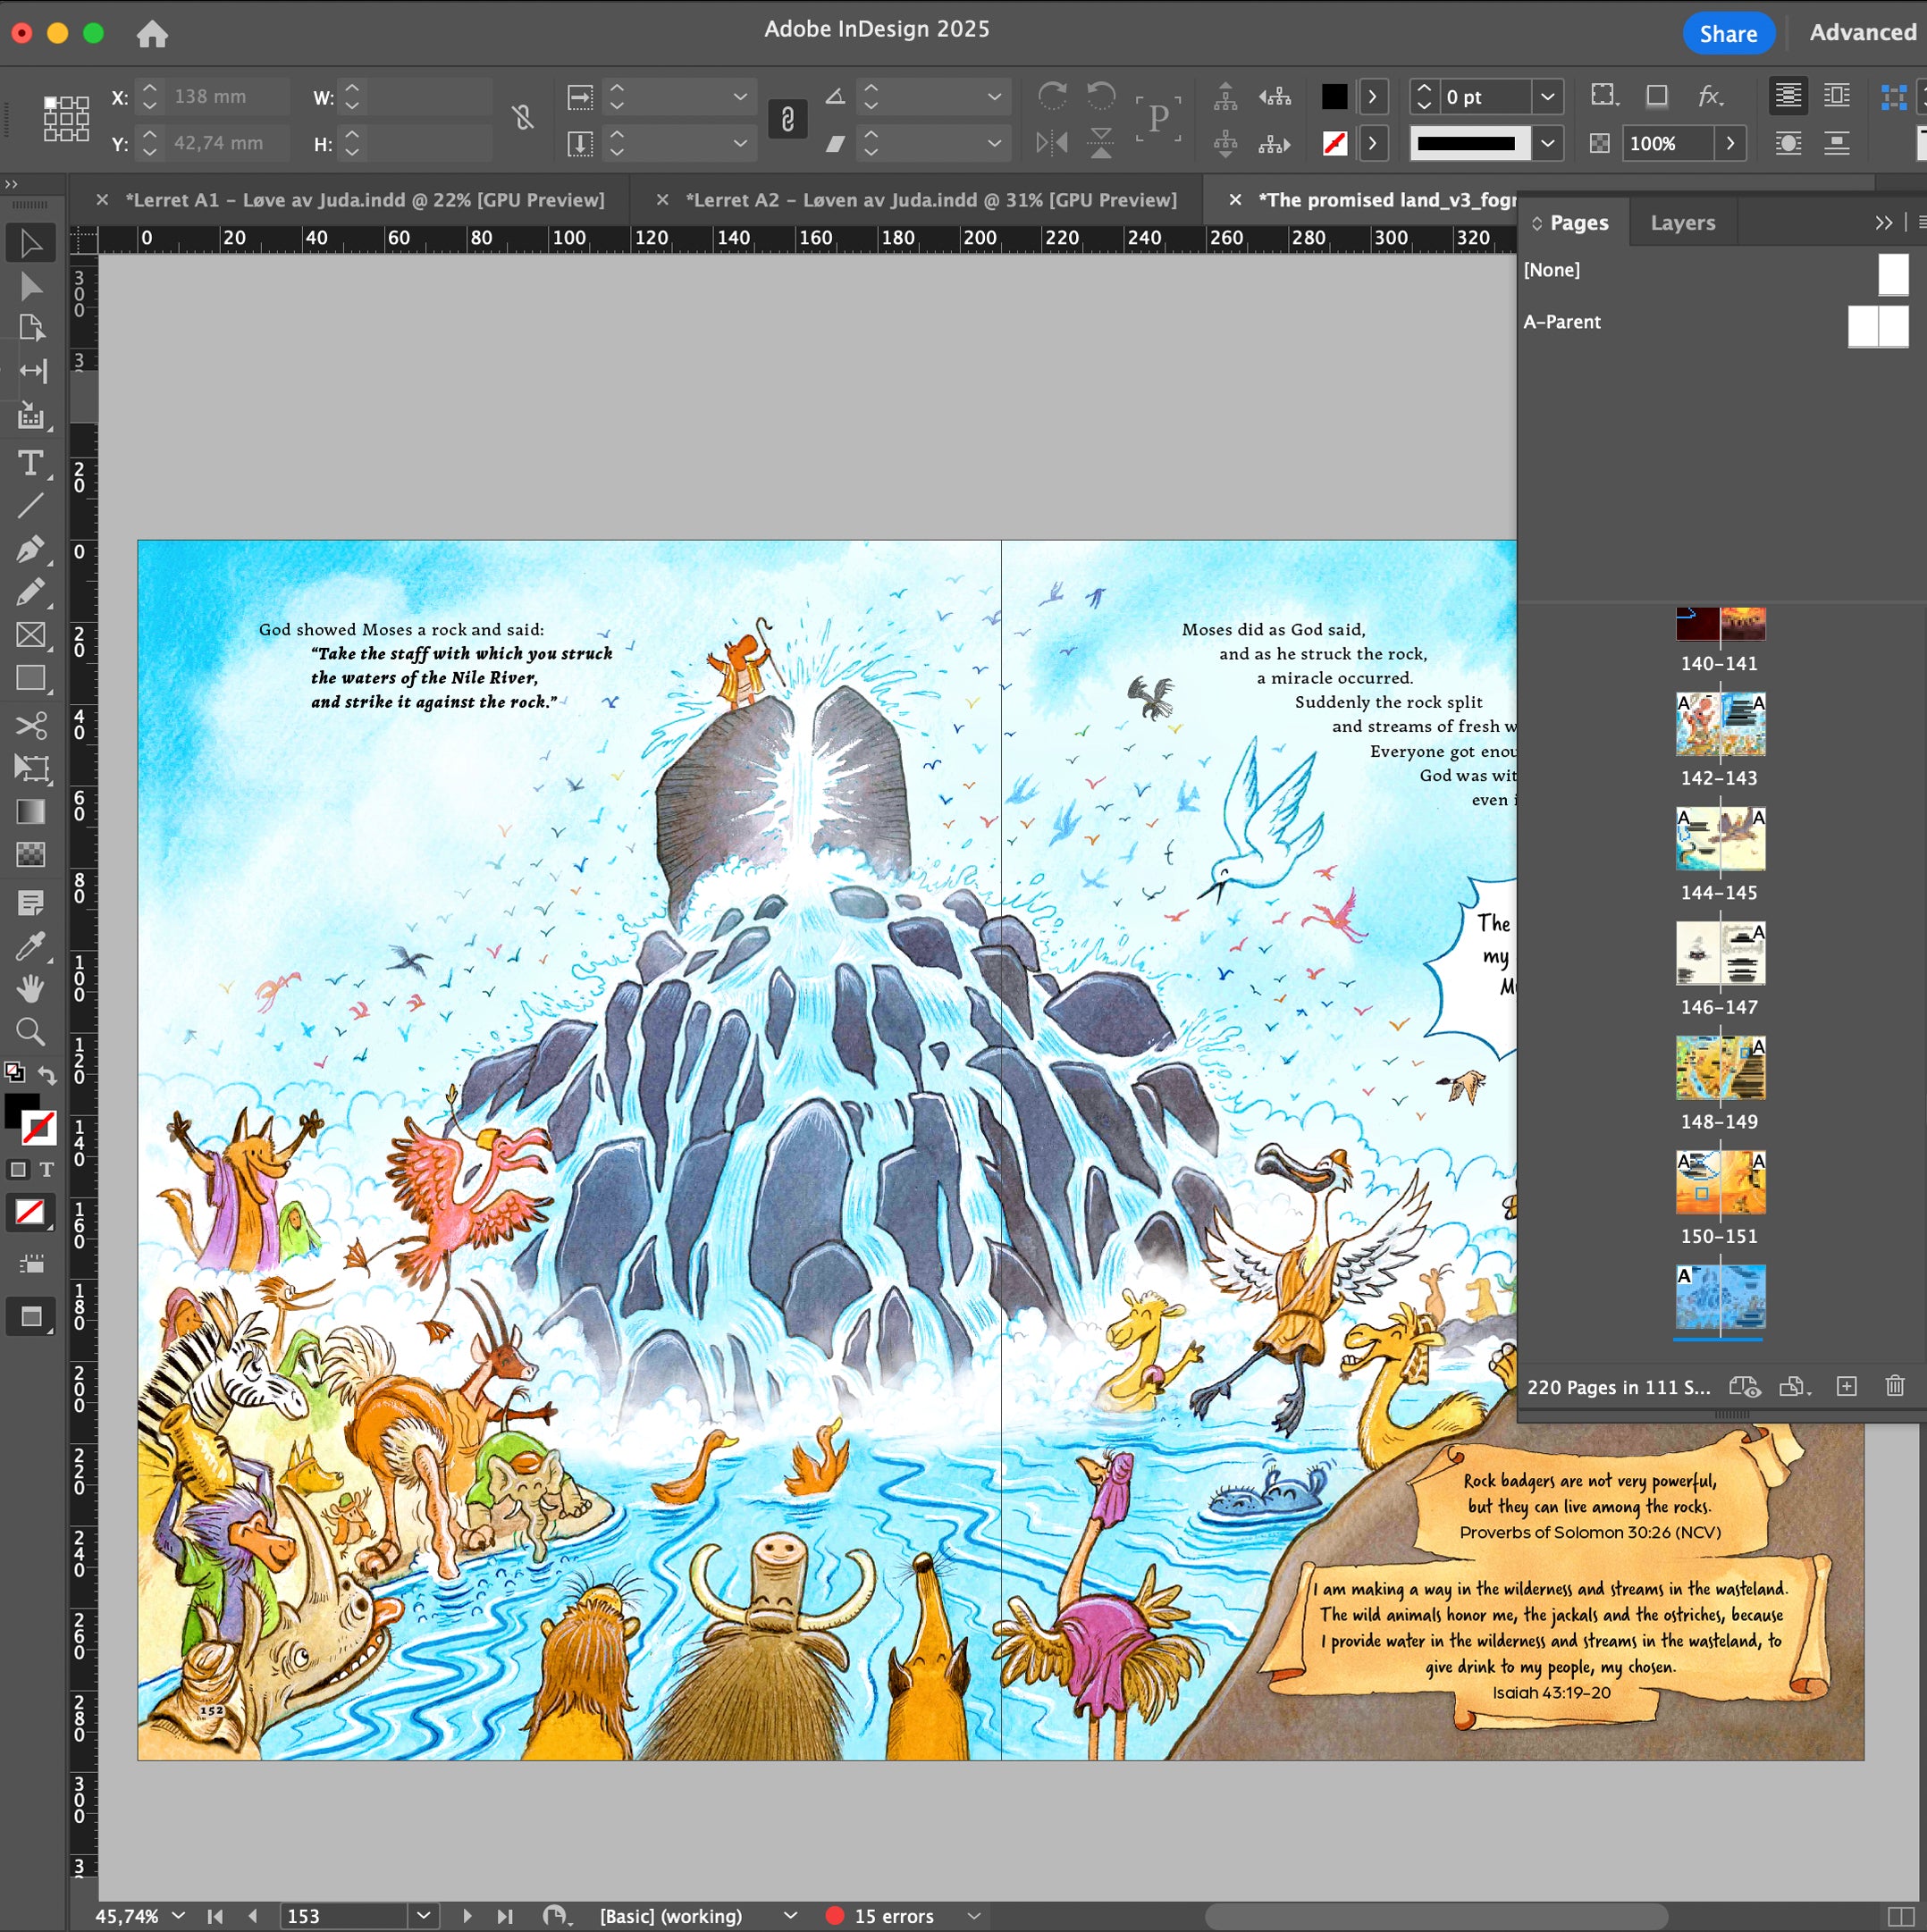Toggle constrain proportions for width and height

(x=523, y=119)
